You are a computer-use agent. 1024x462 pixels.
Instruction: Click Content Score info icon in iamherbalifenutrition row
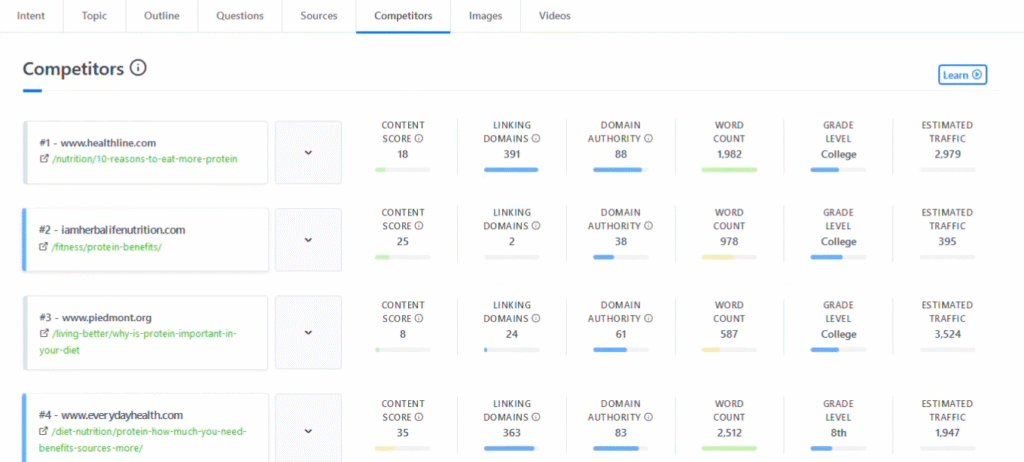pos(419,226)
